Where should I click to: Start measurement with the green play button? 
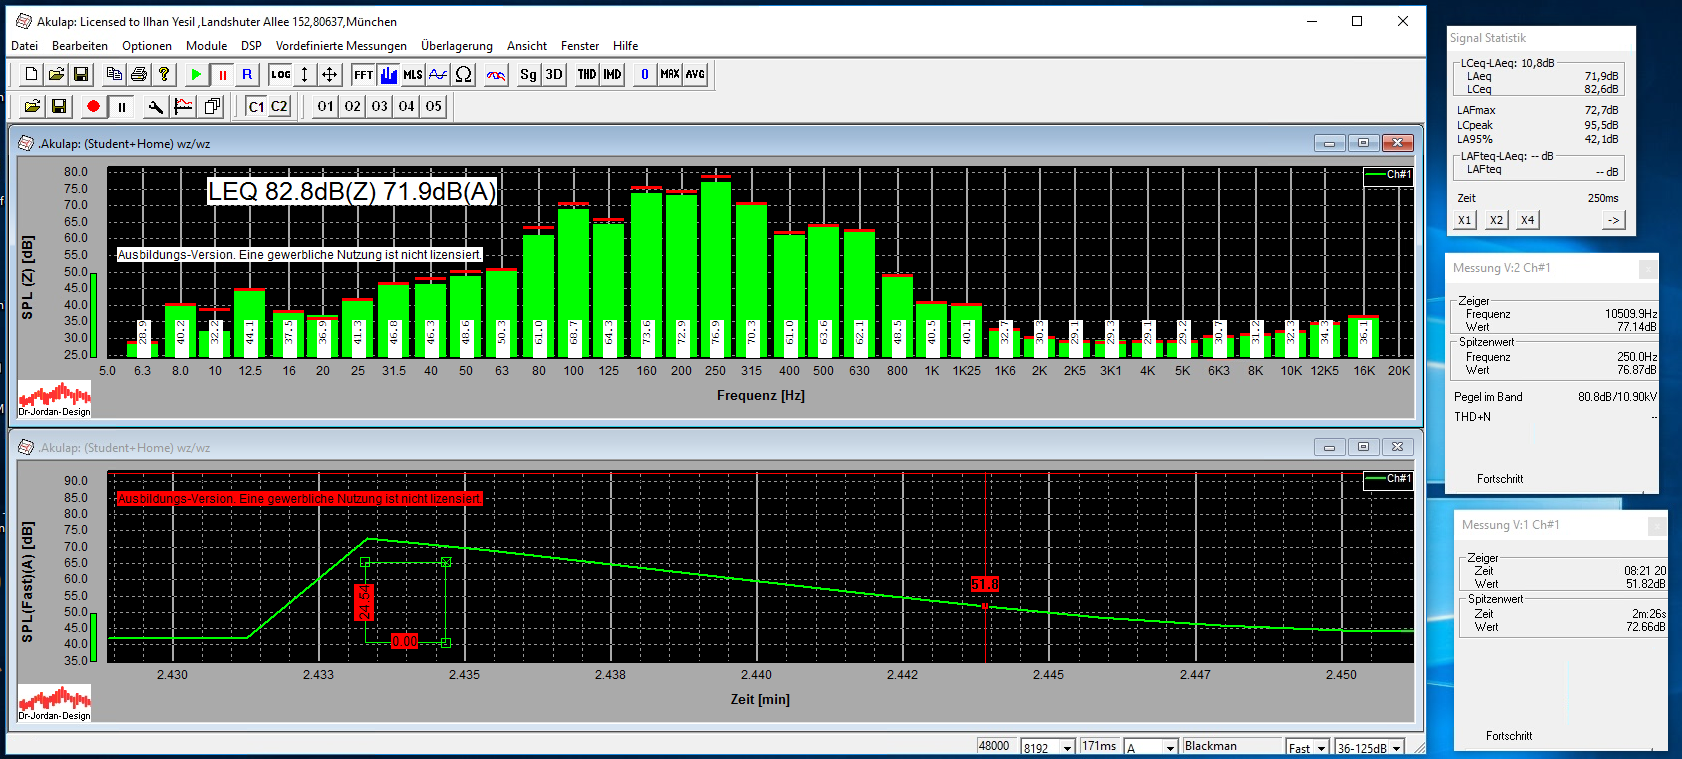tap(196, 75)
